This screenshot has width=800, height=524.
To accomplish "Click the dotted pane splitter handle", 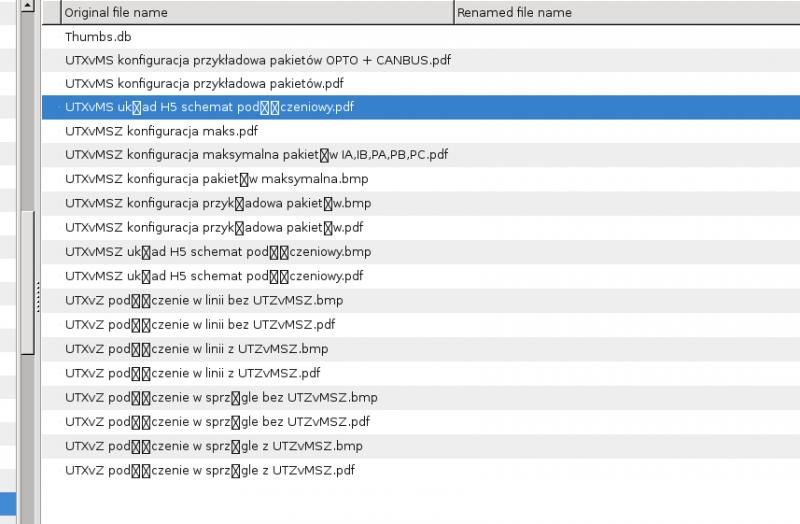I will coord(38,296).
